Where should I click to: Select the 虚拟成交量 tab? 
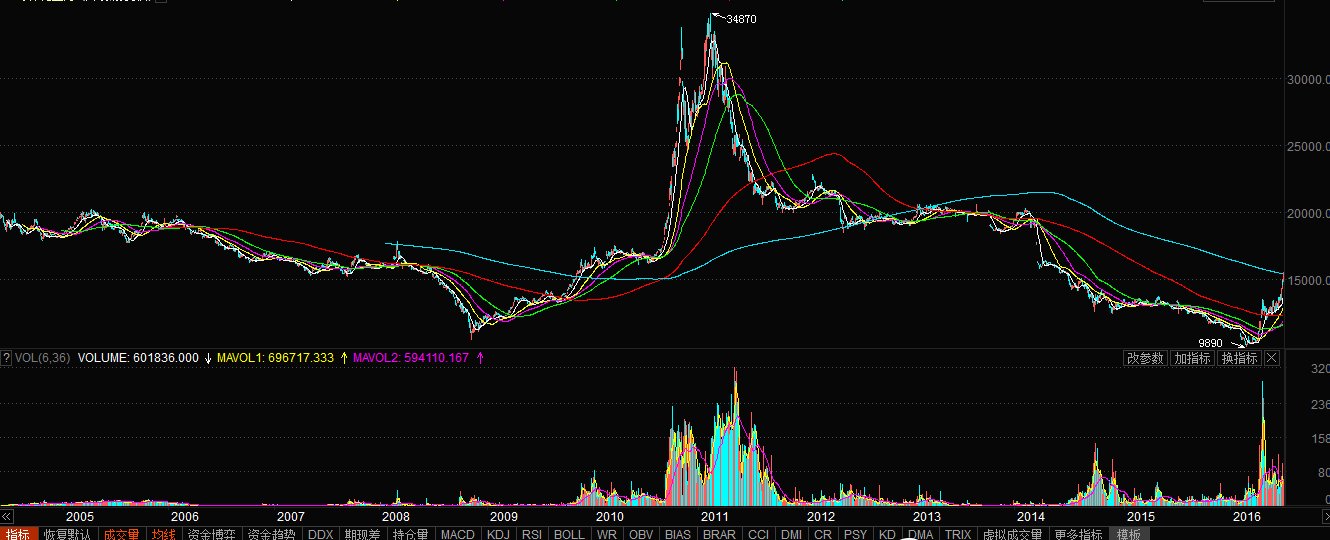click(1011, 534)
